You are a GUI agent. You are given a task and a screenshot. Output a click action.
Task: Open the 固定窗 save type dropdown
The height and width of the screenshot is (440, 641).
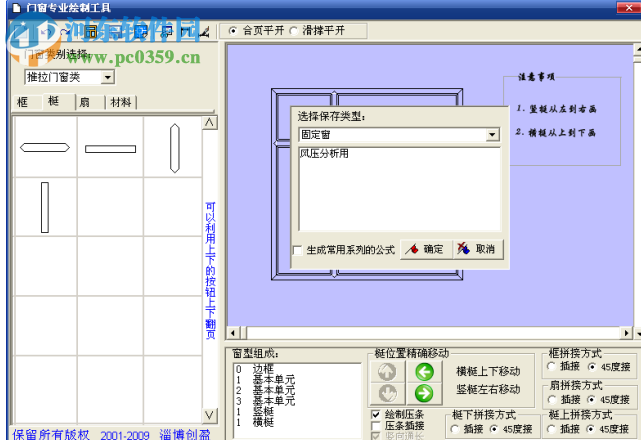[x=492, y=135]
